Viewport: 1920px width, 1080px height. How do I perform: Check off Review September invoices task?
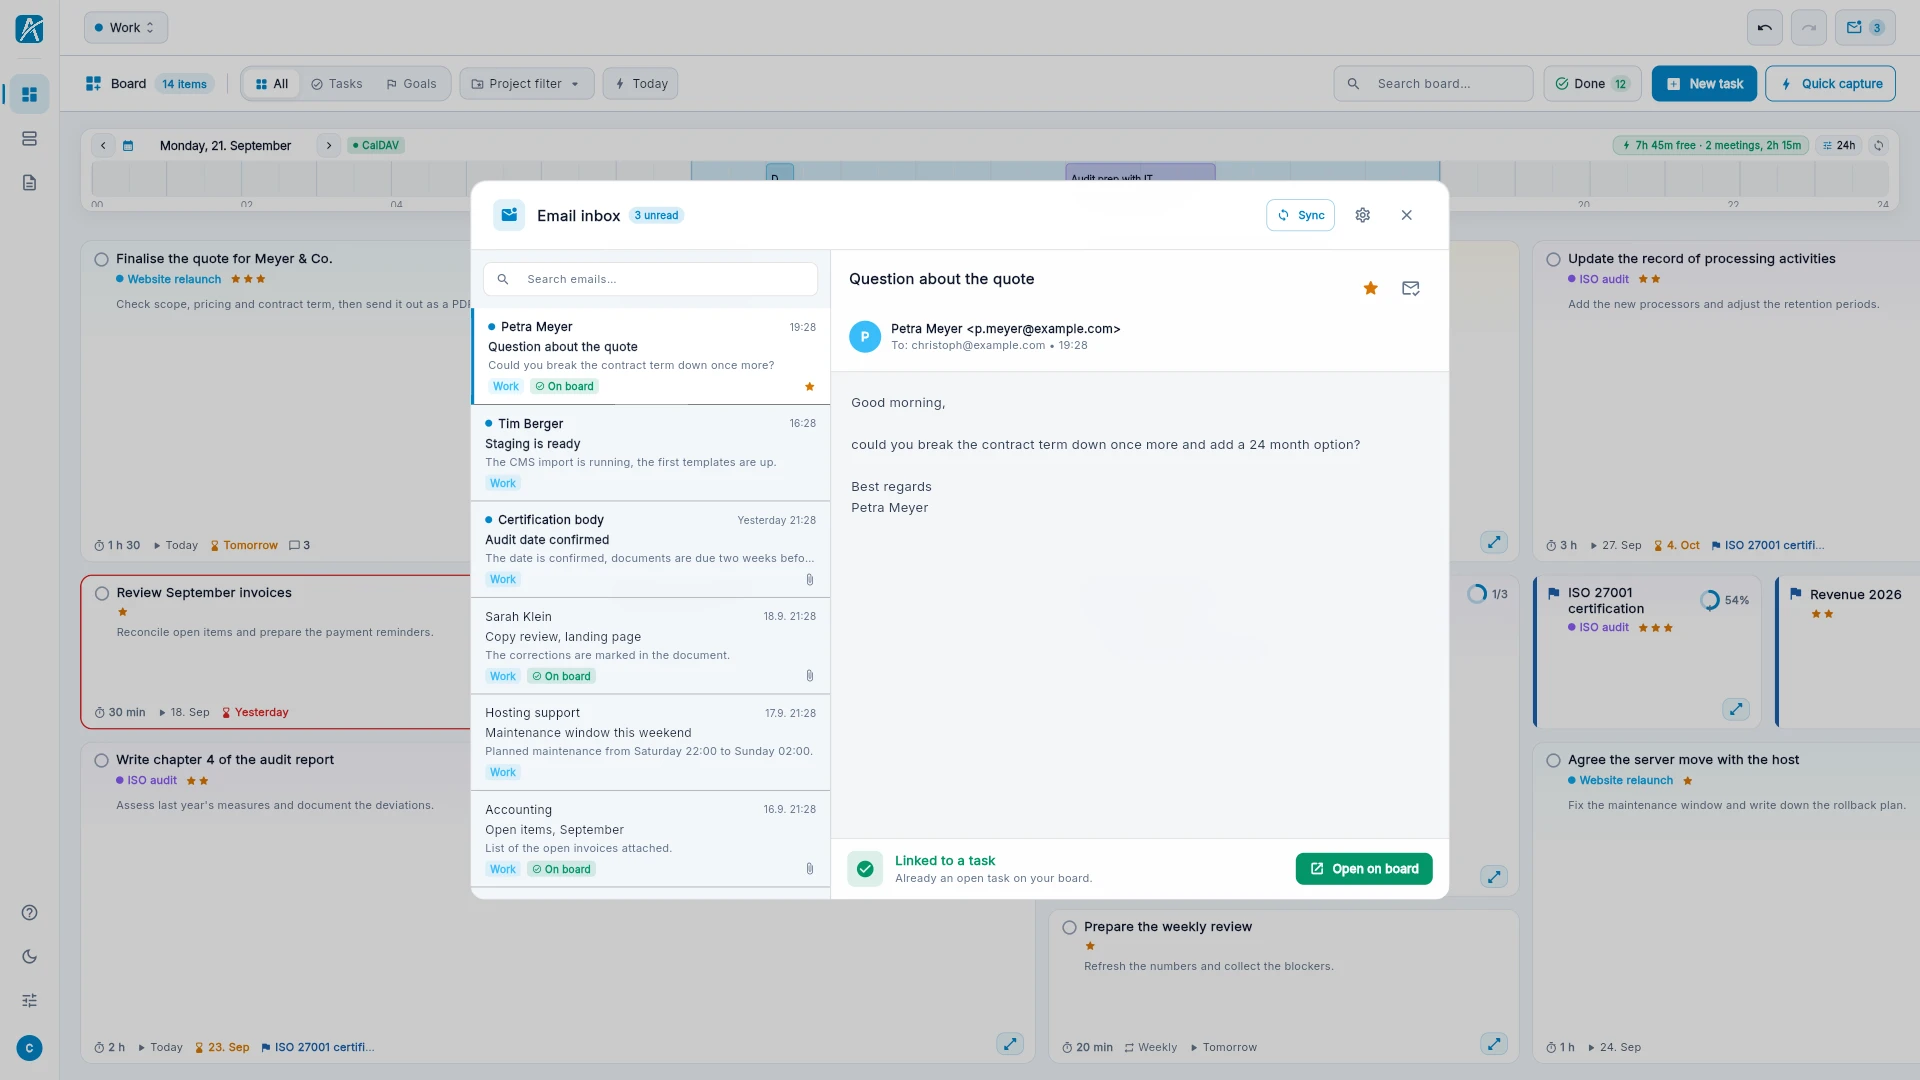point(101,593)
